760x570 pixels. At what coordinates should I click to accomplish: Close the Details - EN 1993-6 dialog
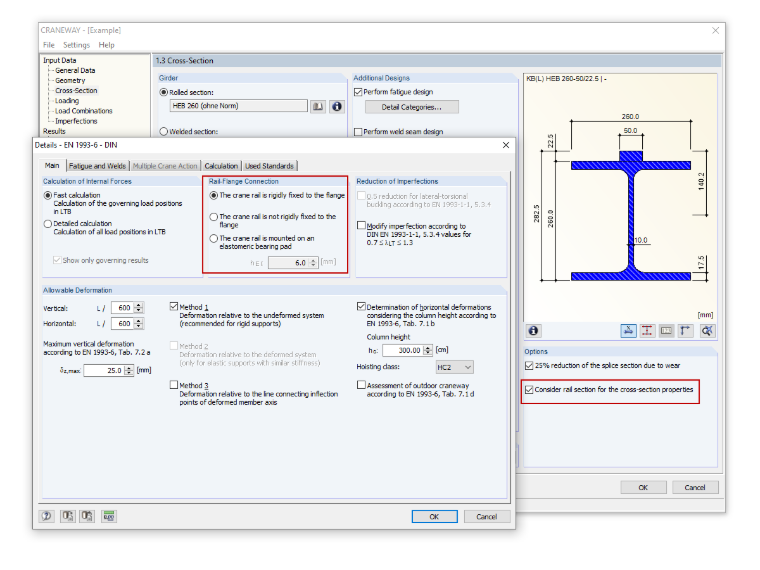[506, 145]
